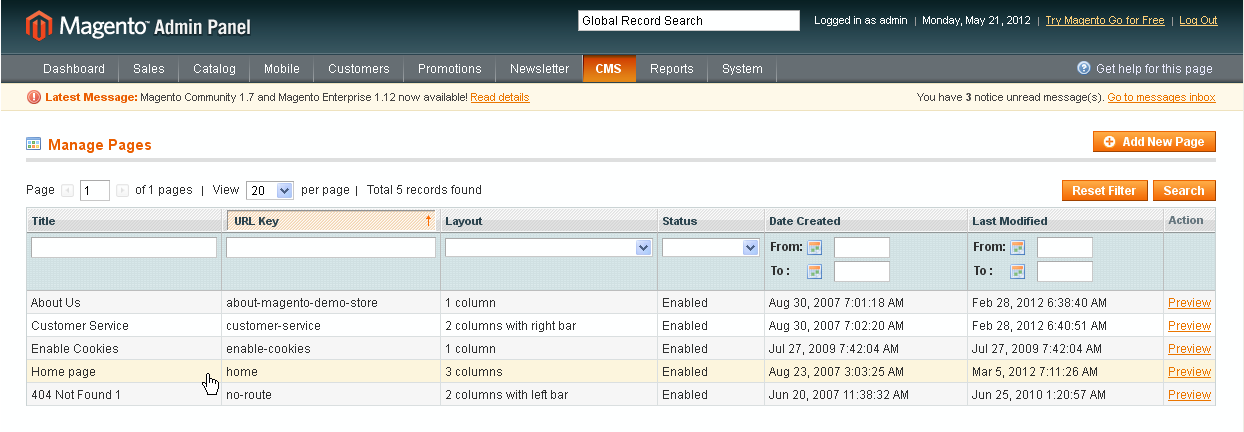
Task: Preview the Customer Service page
Action: point(1189,326)
